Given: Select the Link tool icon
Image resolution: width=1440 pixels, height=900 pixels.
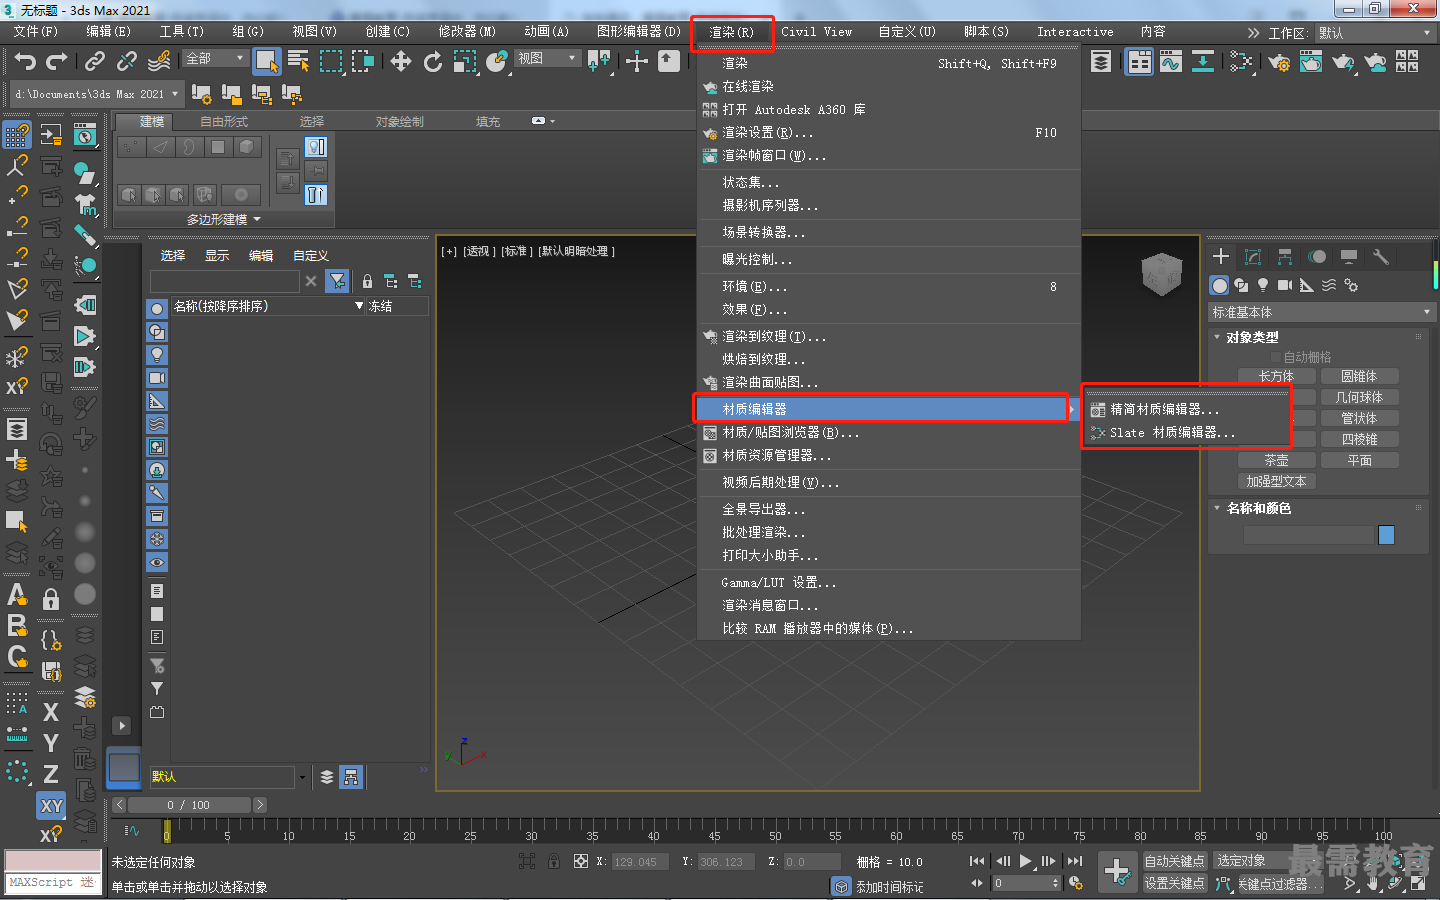Looking at the screenshot, I should coord(94,62).
